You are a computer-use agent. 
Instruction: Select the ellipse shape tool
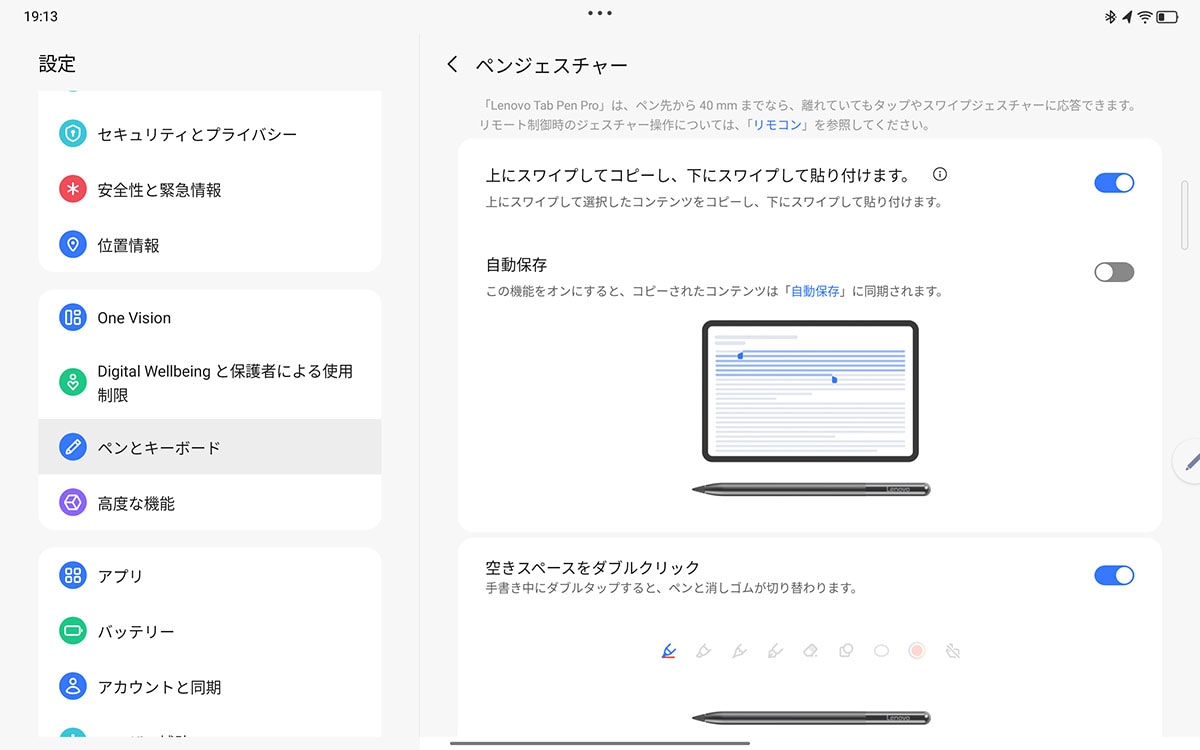881,650
